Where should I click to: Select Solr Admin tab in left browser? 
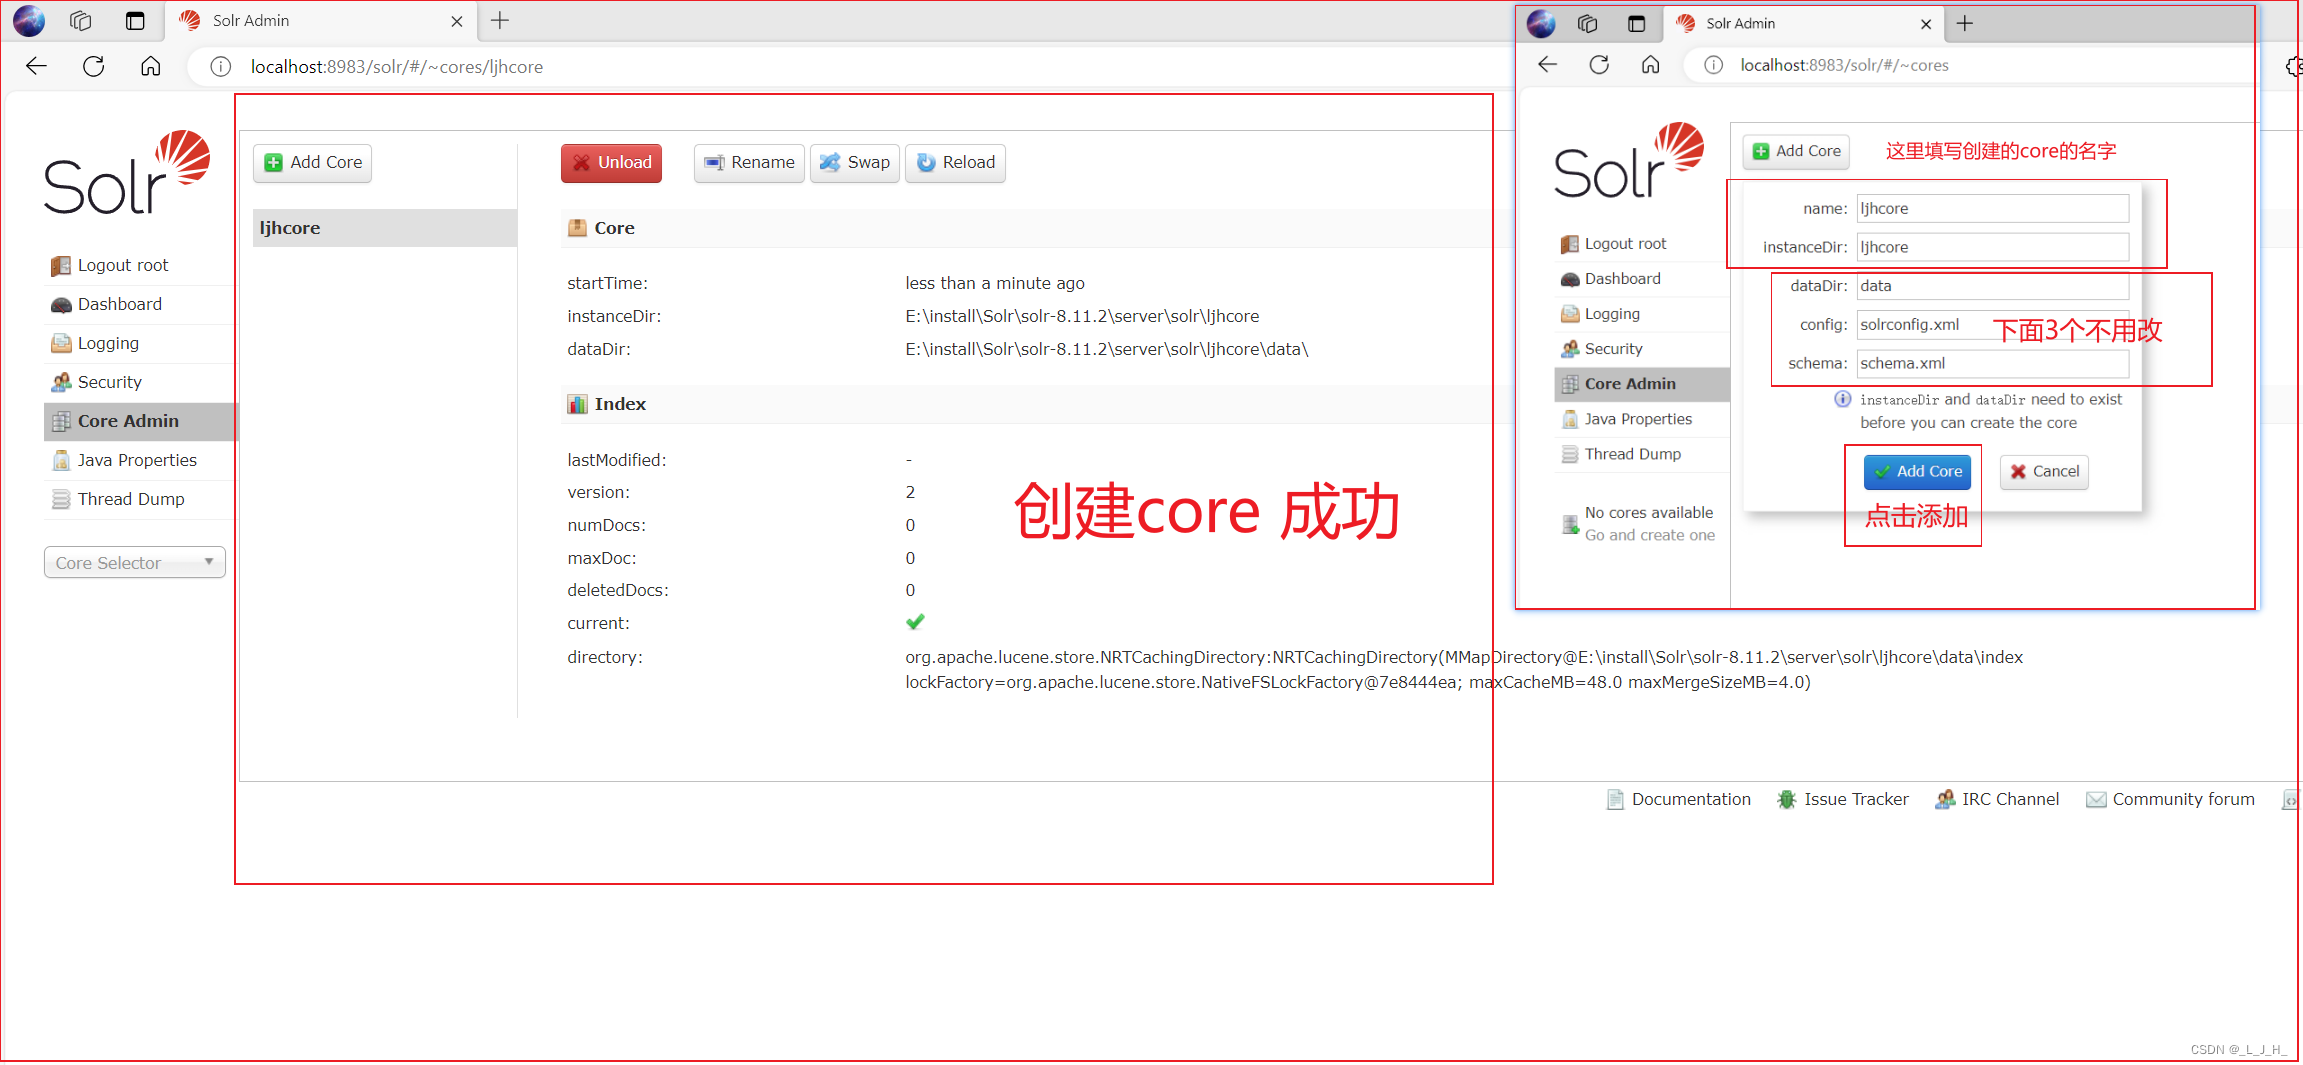(321, 21)
